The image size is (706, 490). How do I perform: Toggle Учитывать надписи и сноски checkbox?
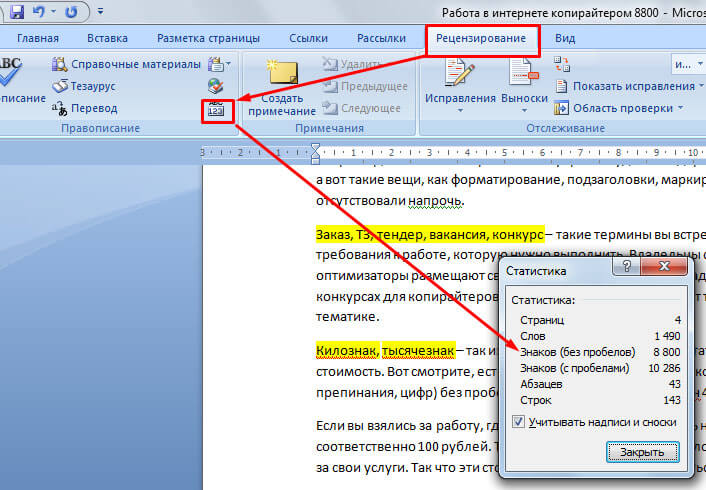point(517,422)
